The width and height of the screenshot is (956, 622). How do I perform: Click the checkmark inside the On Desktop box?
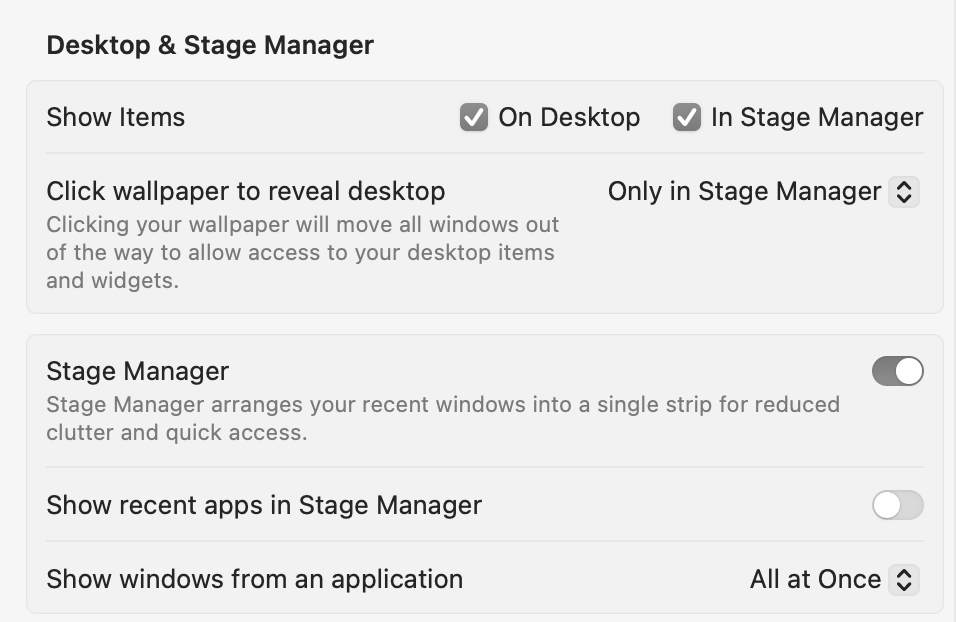pos(474,117)
